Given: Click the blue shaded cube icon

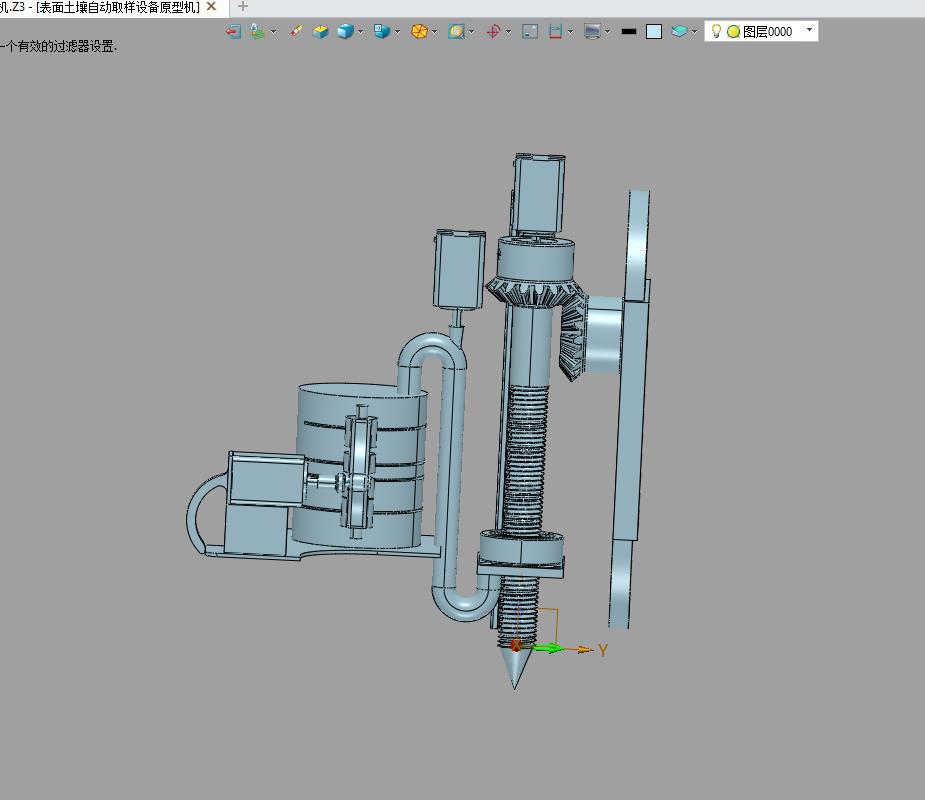Looking at the screenshot, I should [345, 31].
